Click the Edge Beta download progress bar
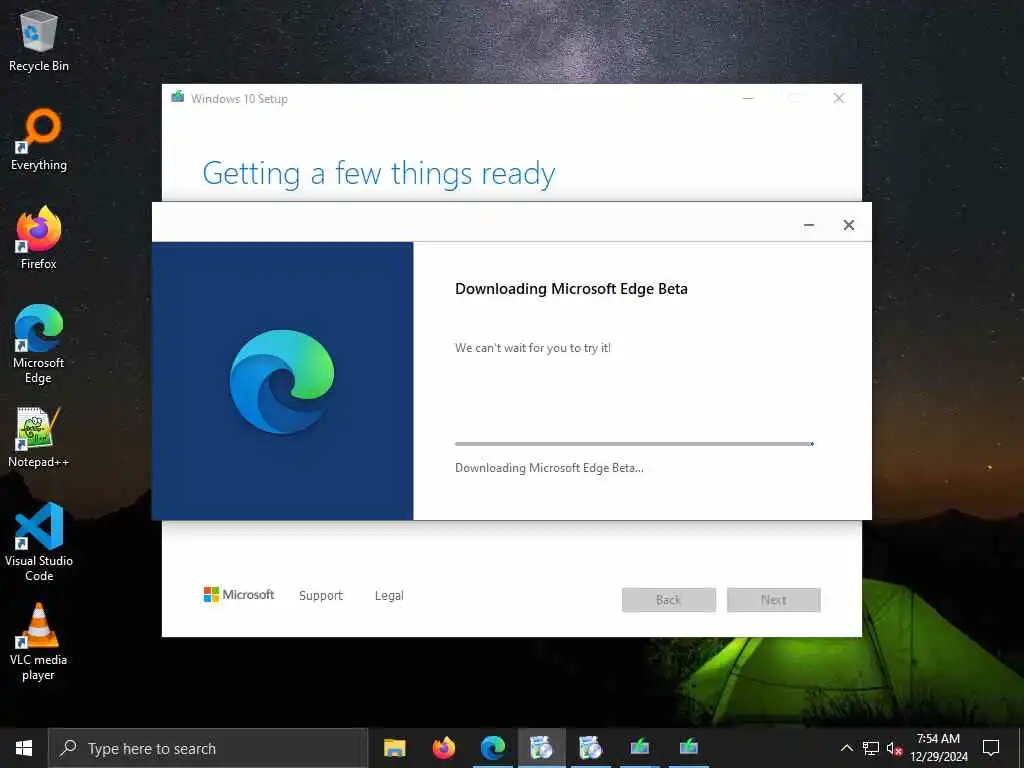1024x768 pixels. (x=634, y=444)
